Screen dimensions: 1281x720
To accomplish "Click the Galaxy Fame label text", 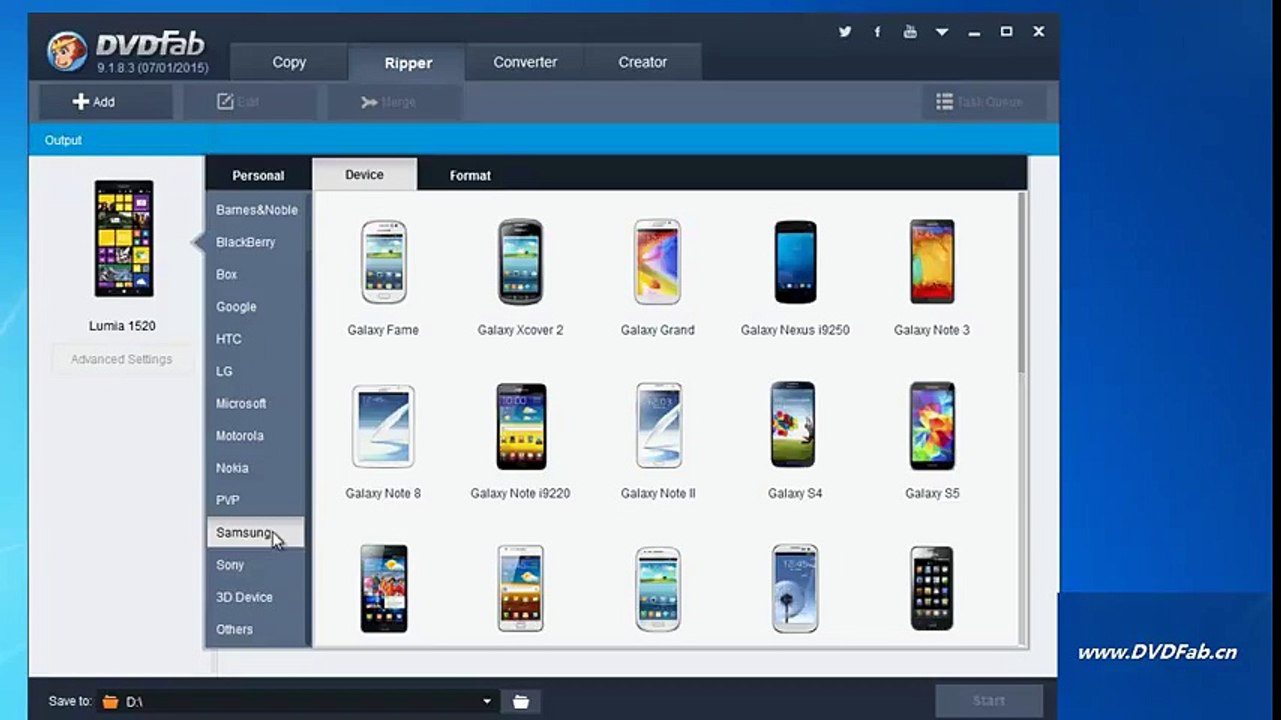I will point(383,330).
